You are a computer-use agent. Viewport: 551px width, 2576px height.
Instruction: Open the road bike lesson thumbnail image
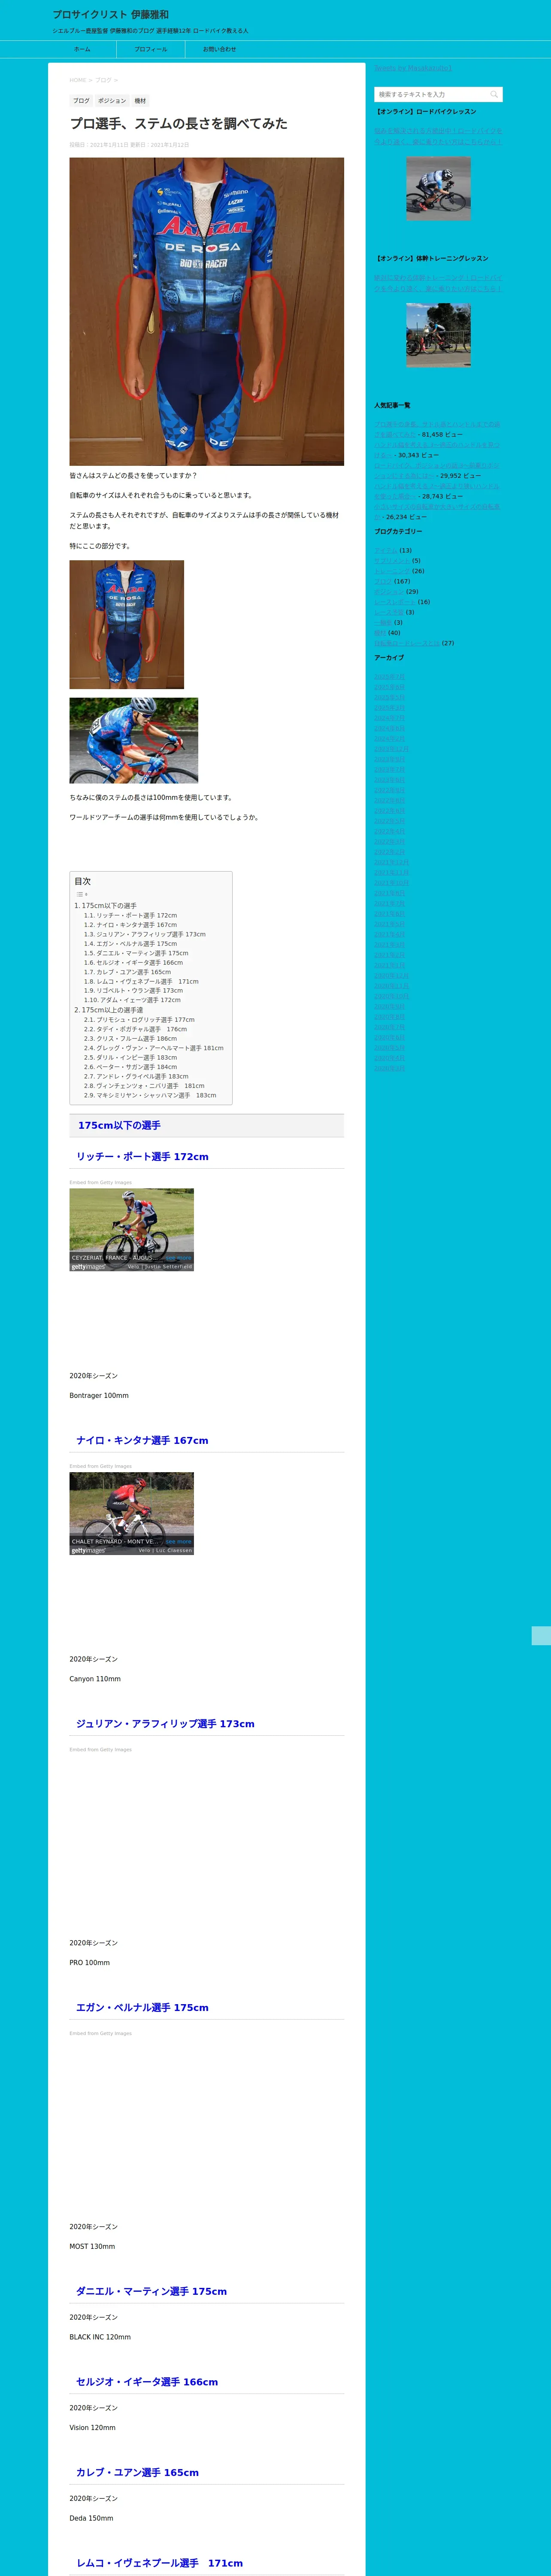coord(438,188)
